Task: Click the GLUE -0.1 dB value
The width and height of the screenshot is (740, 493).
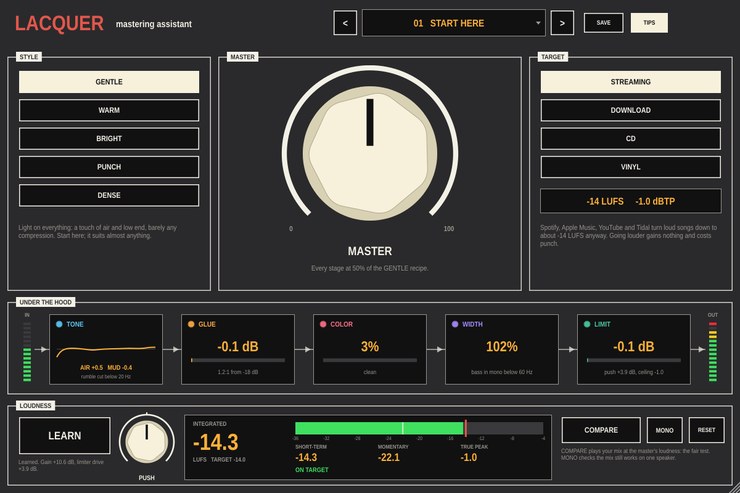Action: coord(238,346)
